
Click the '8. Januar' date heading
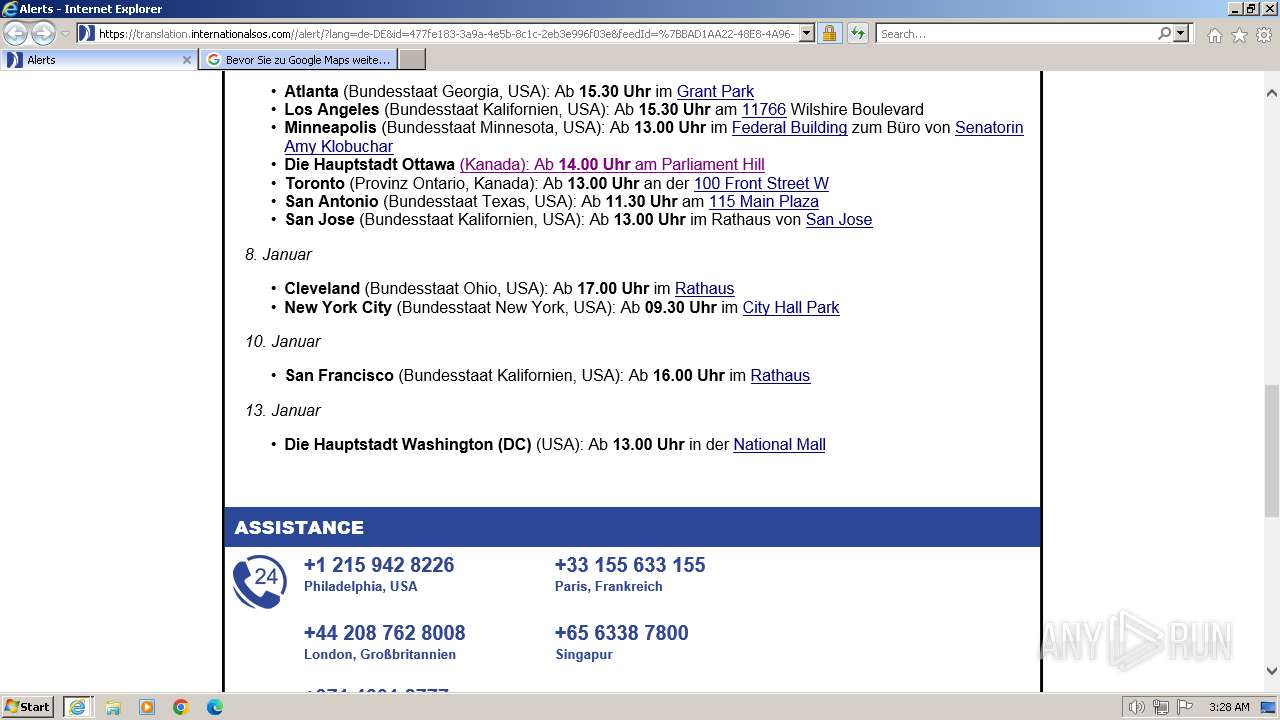(x=278, y=254)
